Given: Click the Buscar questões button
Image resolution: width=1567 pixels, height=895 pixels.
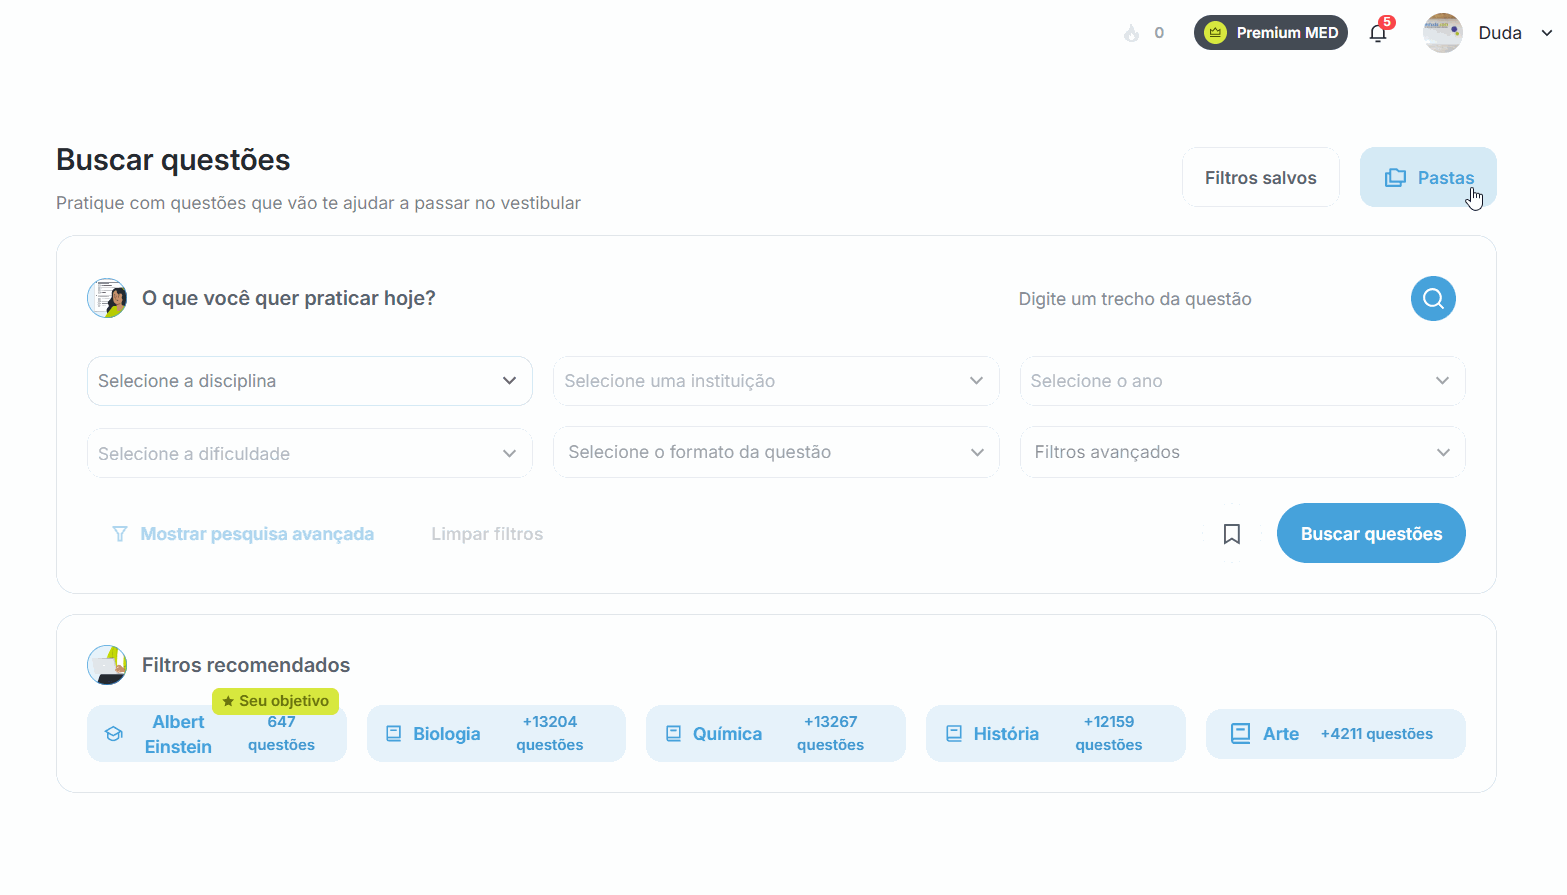Looking at the screenshot, I should click(1371, 533).
